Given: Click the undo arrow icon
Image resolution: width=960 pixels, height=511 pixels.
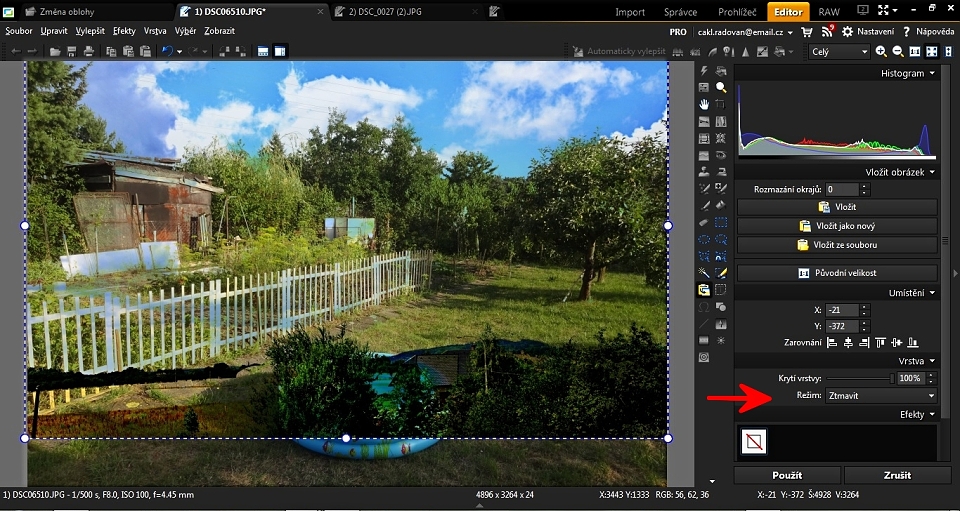Looking at the screenshot, I should coord(166,51).
